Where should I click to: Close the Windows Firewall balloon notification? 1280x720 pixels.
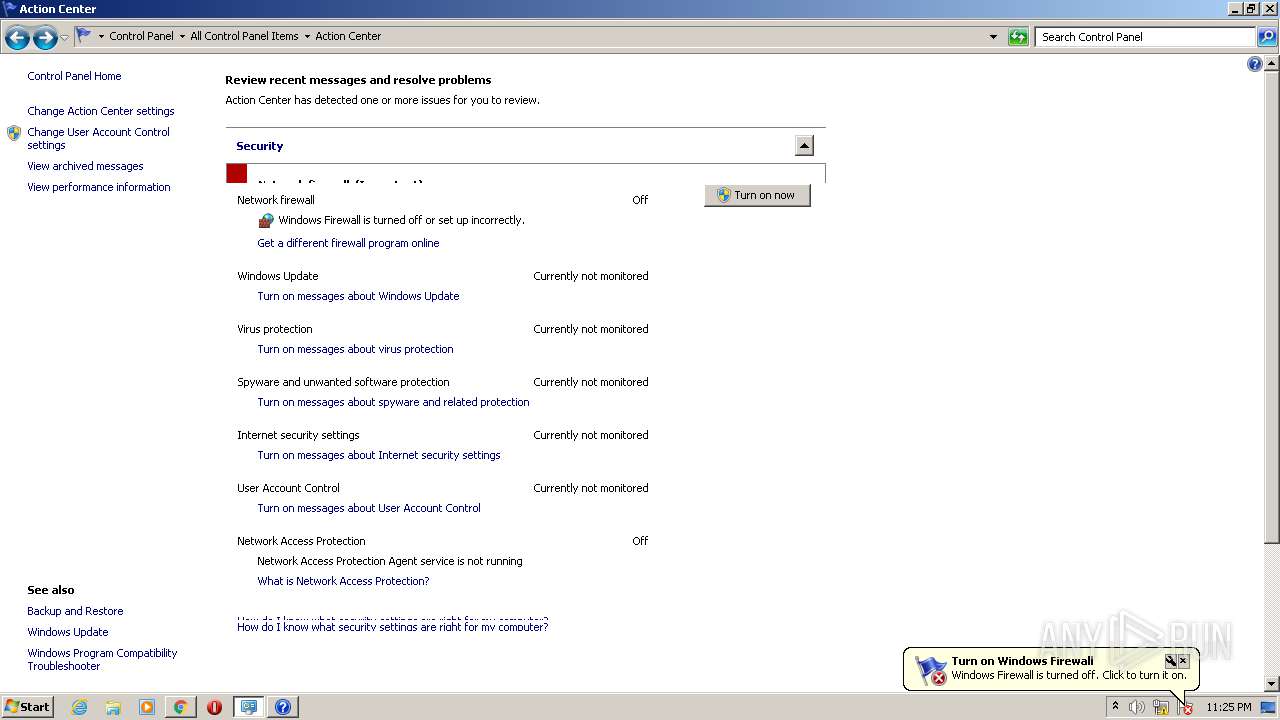[1183, 661]
